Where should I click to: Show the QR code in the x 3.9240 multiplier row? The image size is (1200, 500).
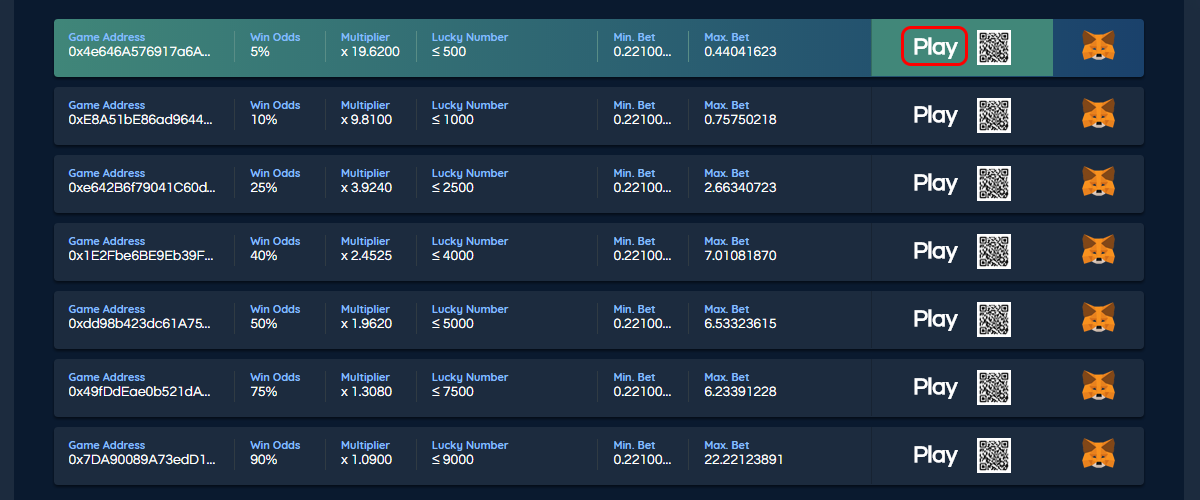coord(994,183)
